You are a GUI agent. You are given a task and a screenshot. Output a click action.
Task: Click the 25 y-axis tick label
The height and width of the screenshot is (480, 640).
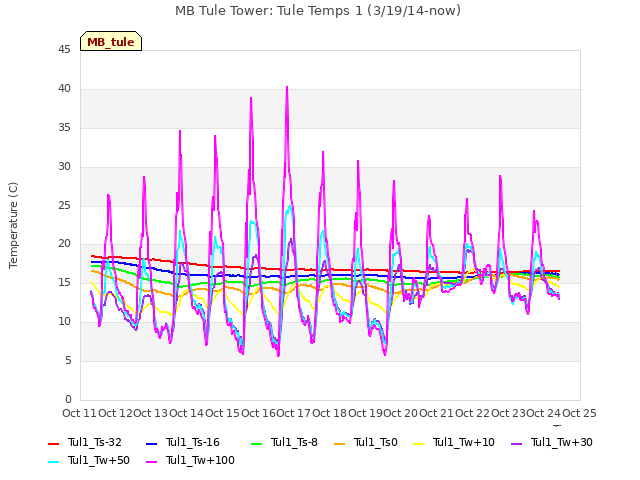click(x=64, y=205)
